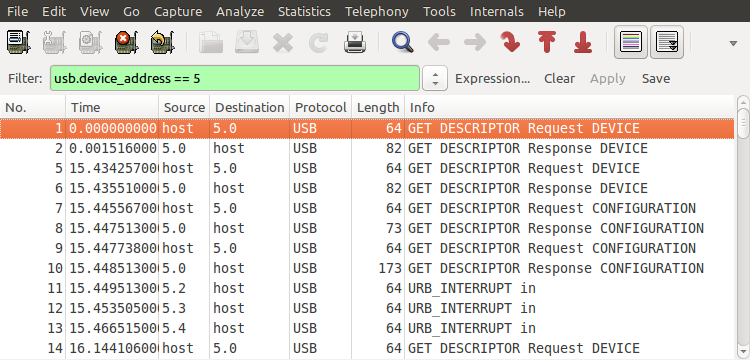Click the Apply filter button
This screenshot has height=360, width=750.
click(x=607, y=78)
